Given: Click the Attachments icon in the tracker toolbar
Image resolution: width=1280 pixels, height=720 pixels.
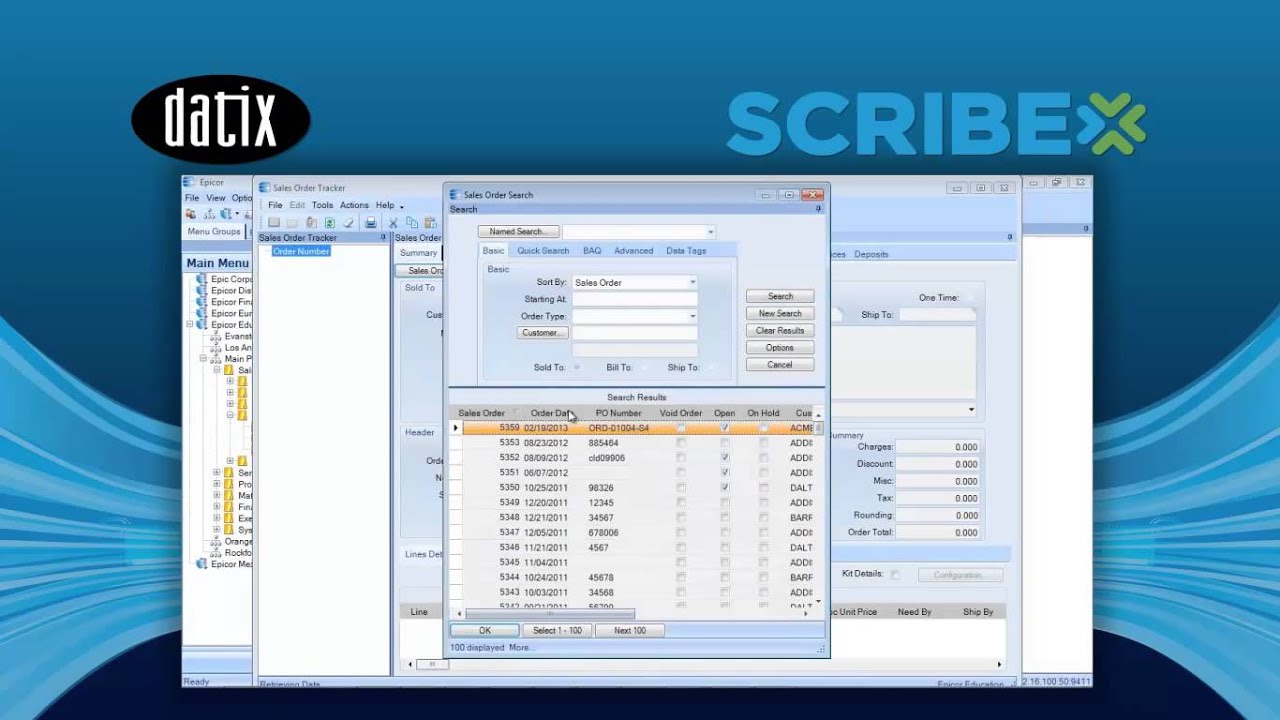Looking at the screenshot, I should coord(311,223).
